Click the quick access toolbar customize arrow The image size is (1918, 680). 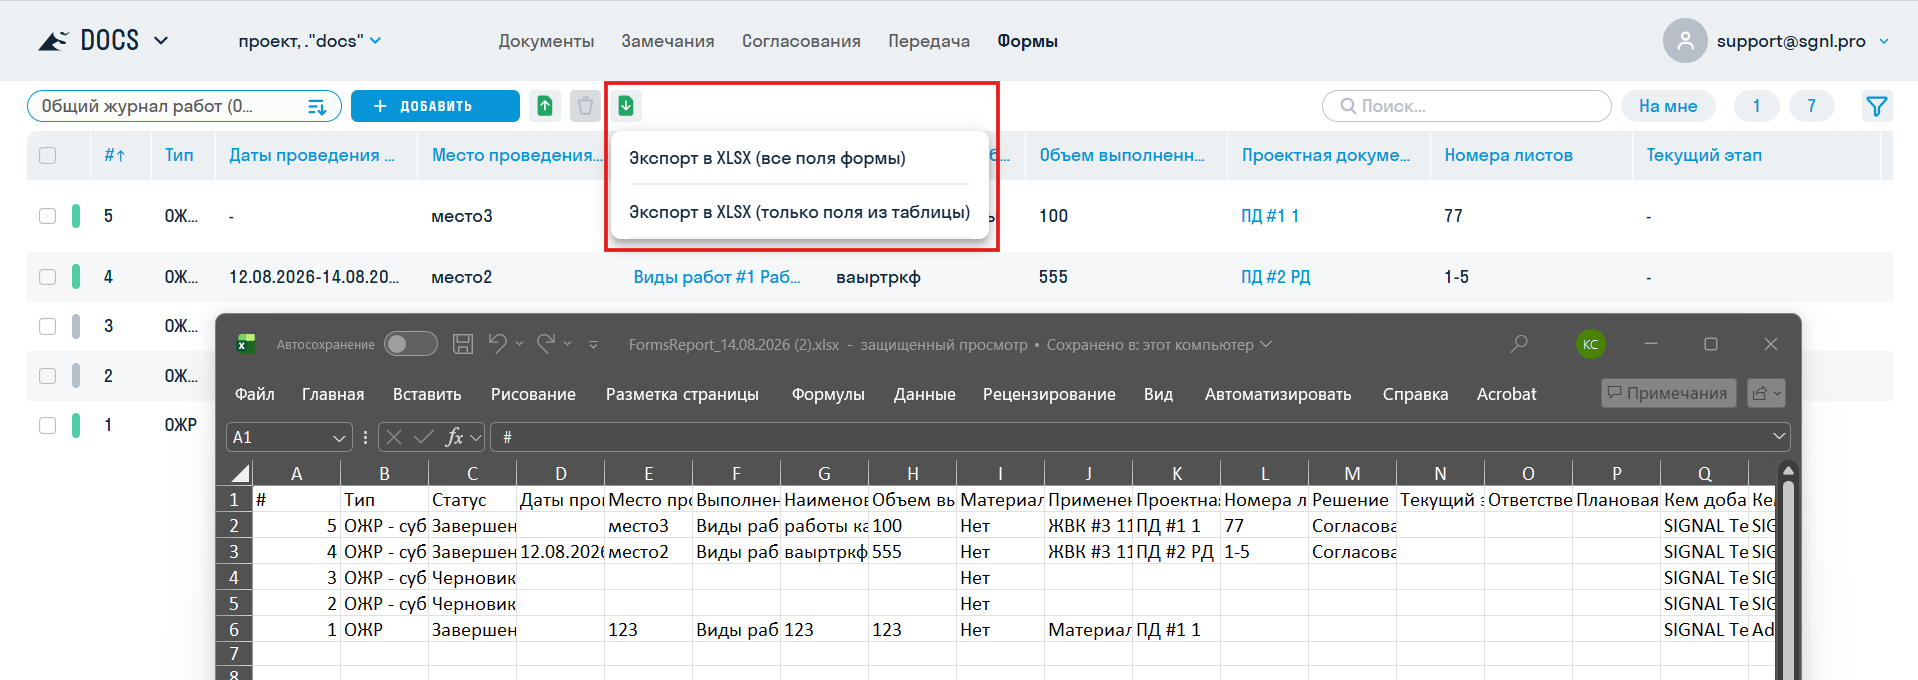click(x=593, y=345)
